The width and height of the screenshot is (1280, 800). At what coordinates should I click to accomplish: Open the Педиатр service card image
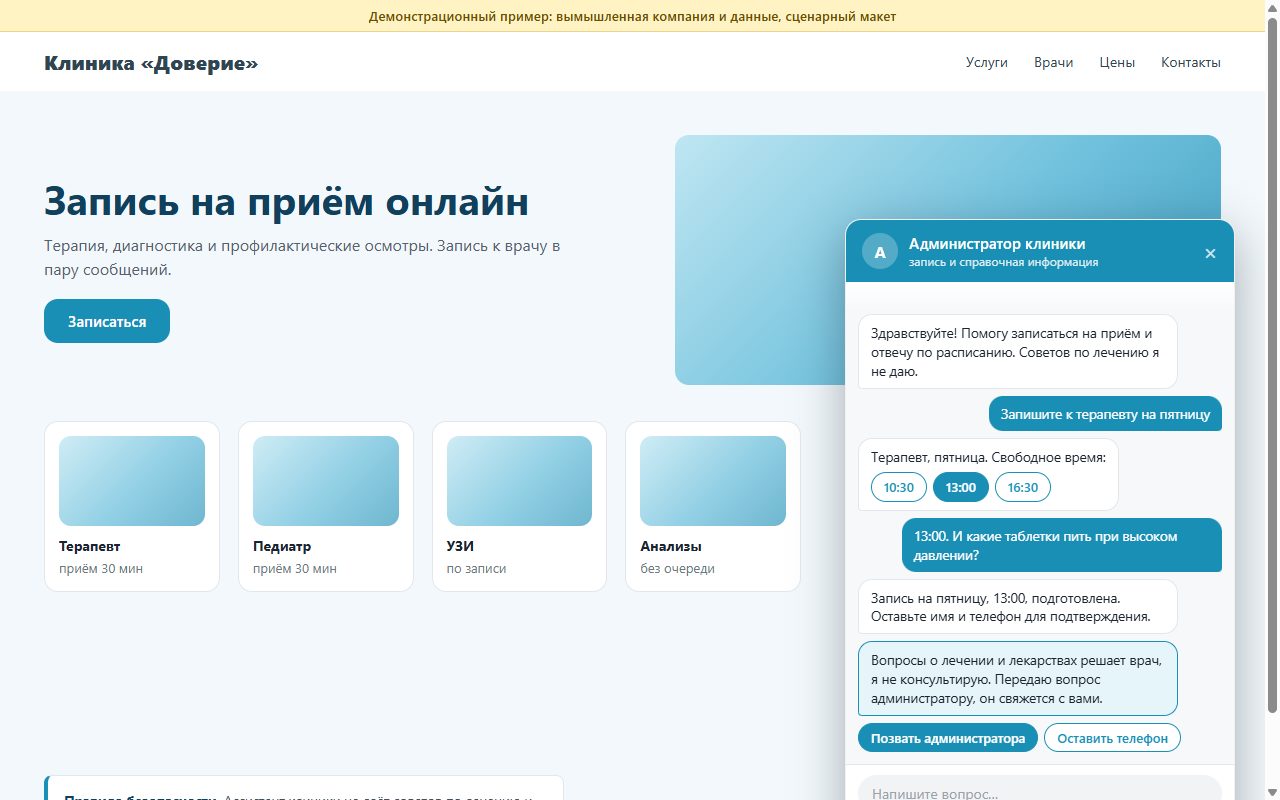click(326, 481)
